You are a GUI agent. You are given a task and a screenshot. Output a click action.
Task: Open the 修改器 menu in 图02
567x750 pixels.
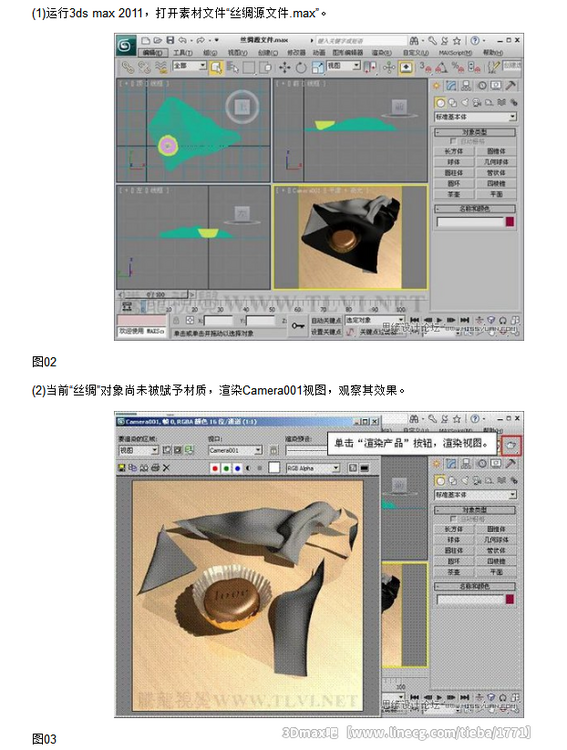tap(296, 53)
